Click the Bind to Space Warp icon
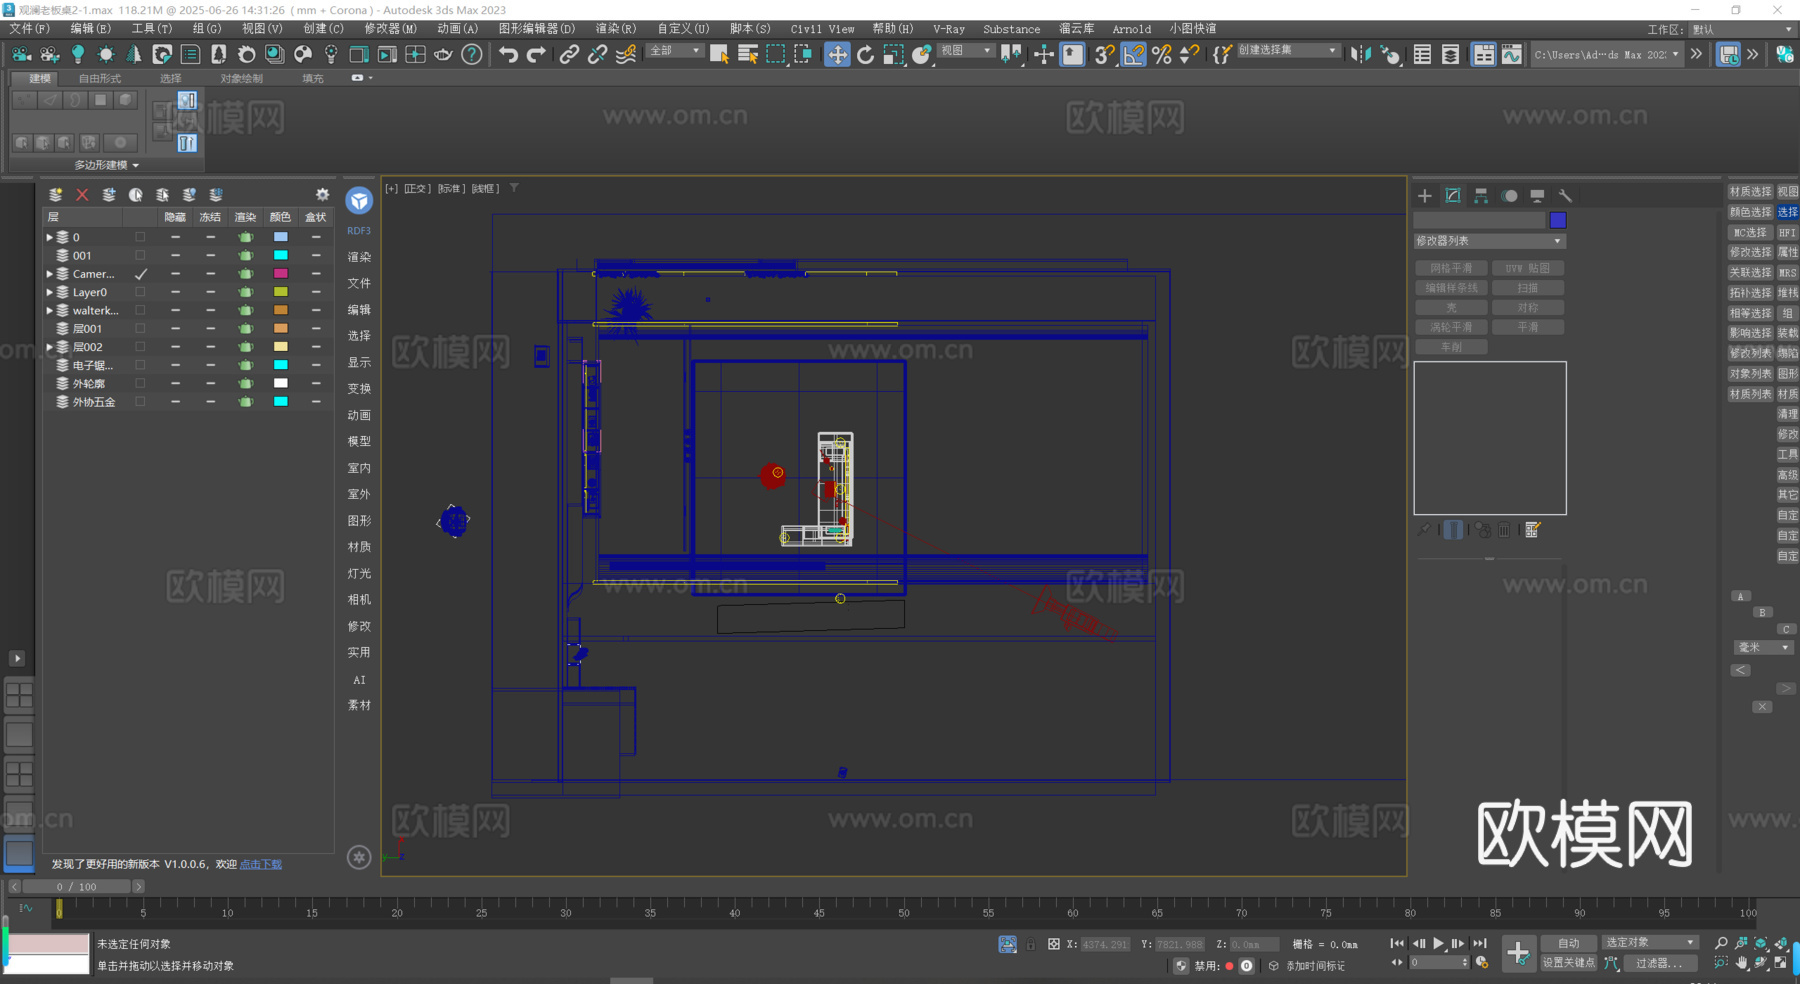This screenshot has height=984, width=1800. [x=626, y=54]
